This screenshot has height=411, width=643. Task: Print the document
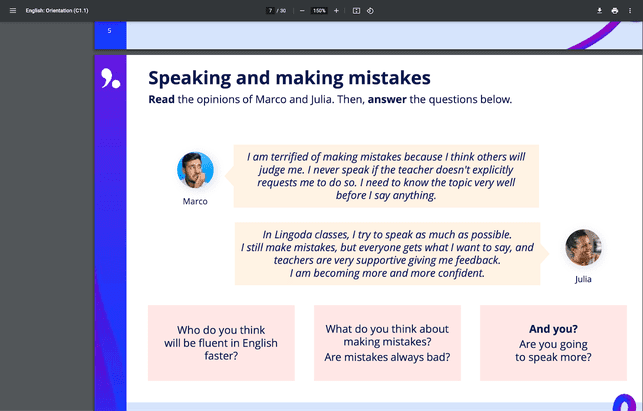[x=615, y=10]
